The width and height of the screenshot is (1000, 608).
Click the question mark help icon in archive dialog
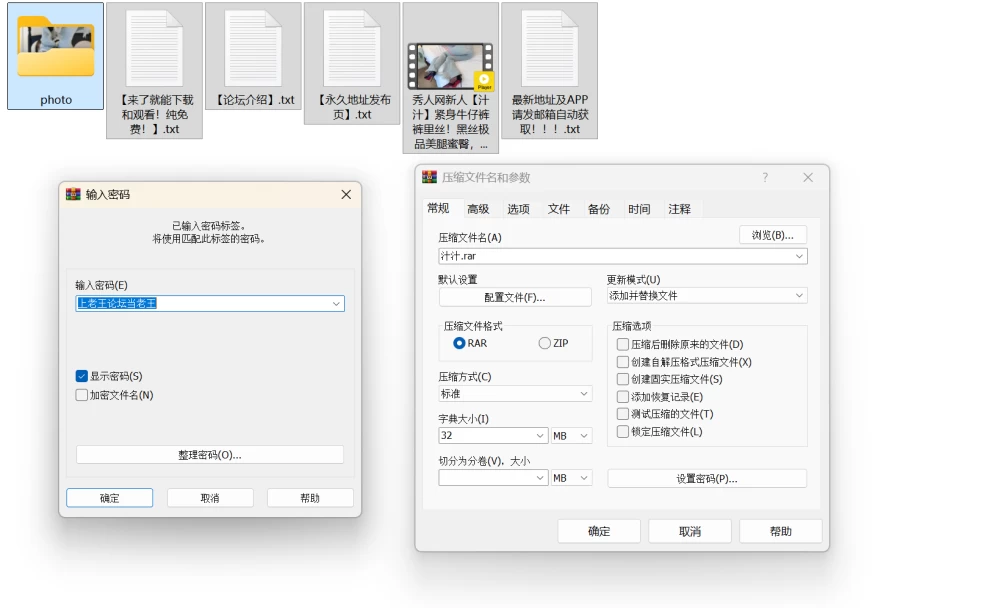(765, 177)
